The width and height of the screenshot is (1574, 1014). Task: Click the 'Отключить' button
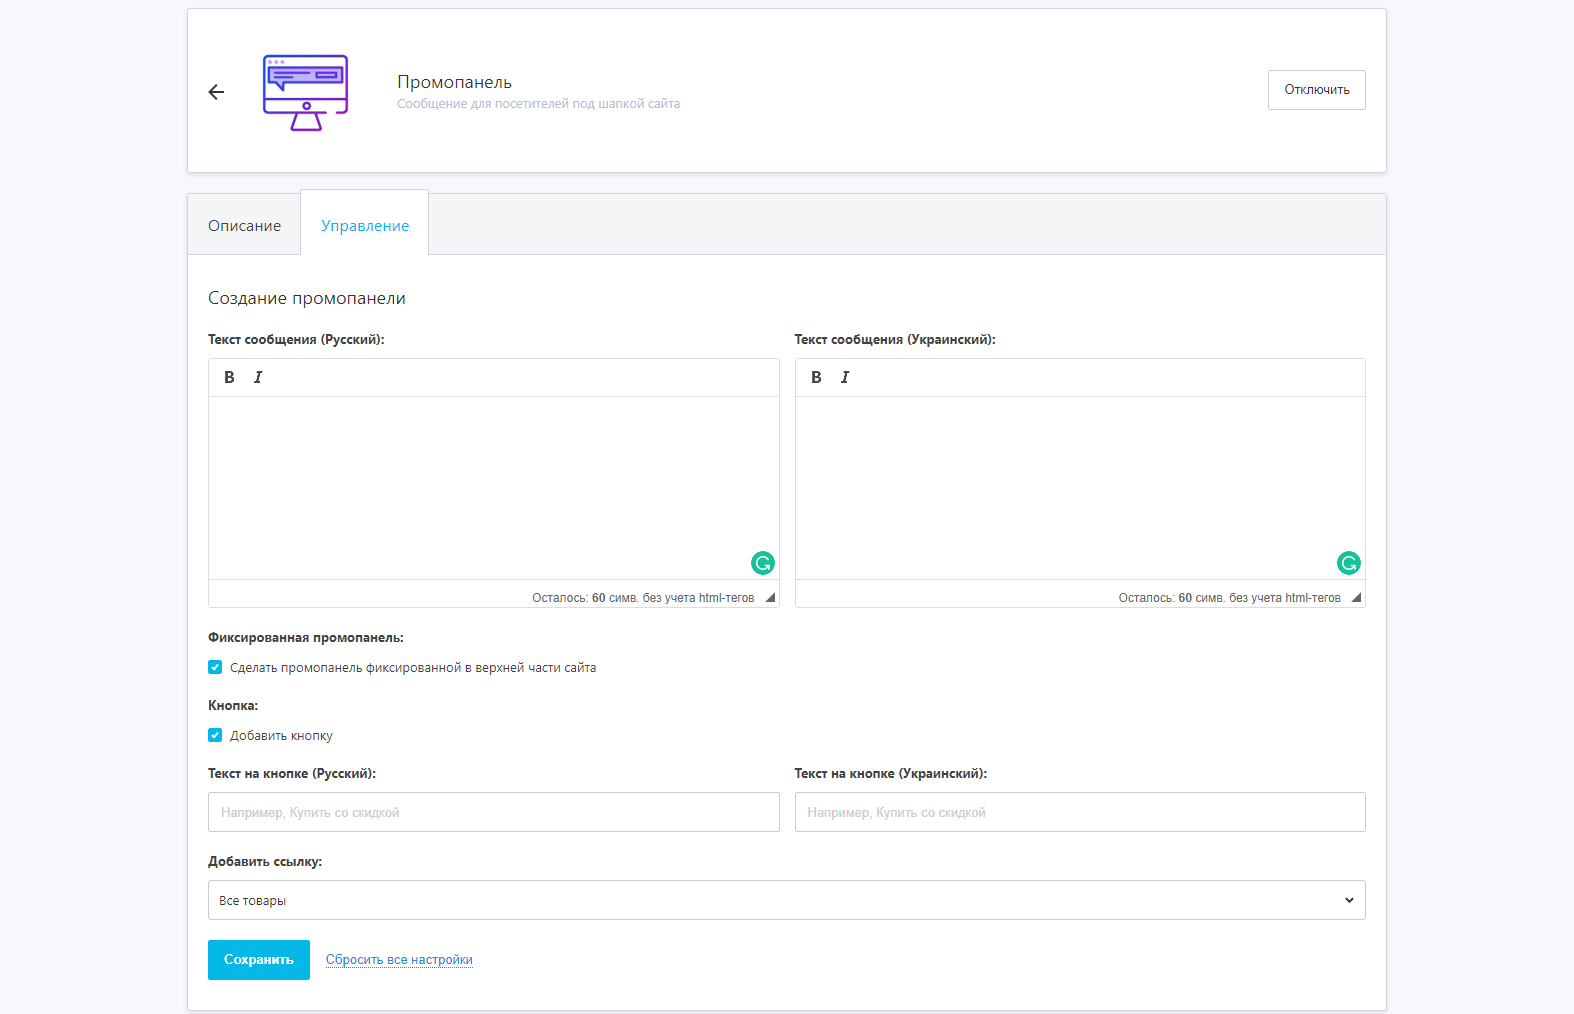point(1316,90)
